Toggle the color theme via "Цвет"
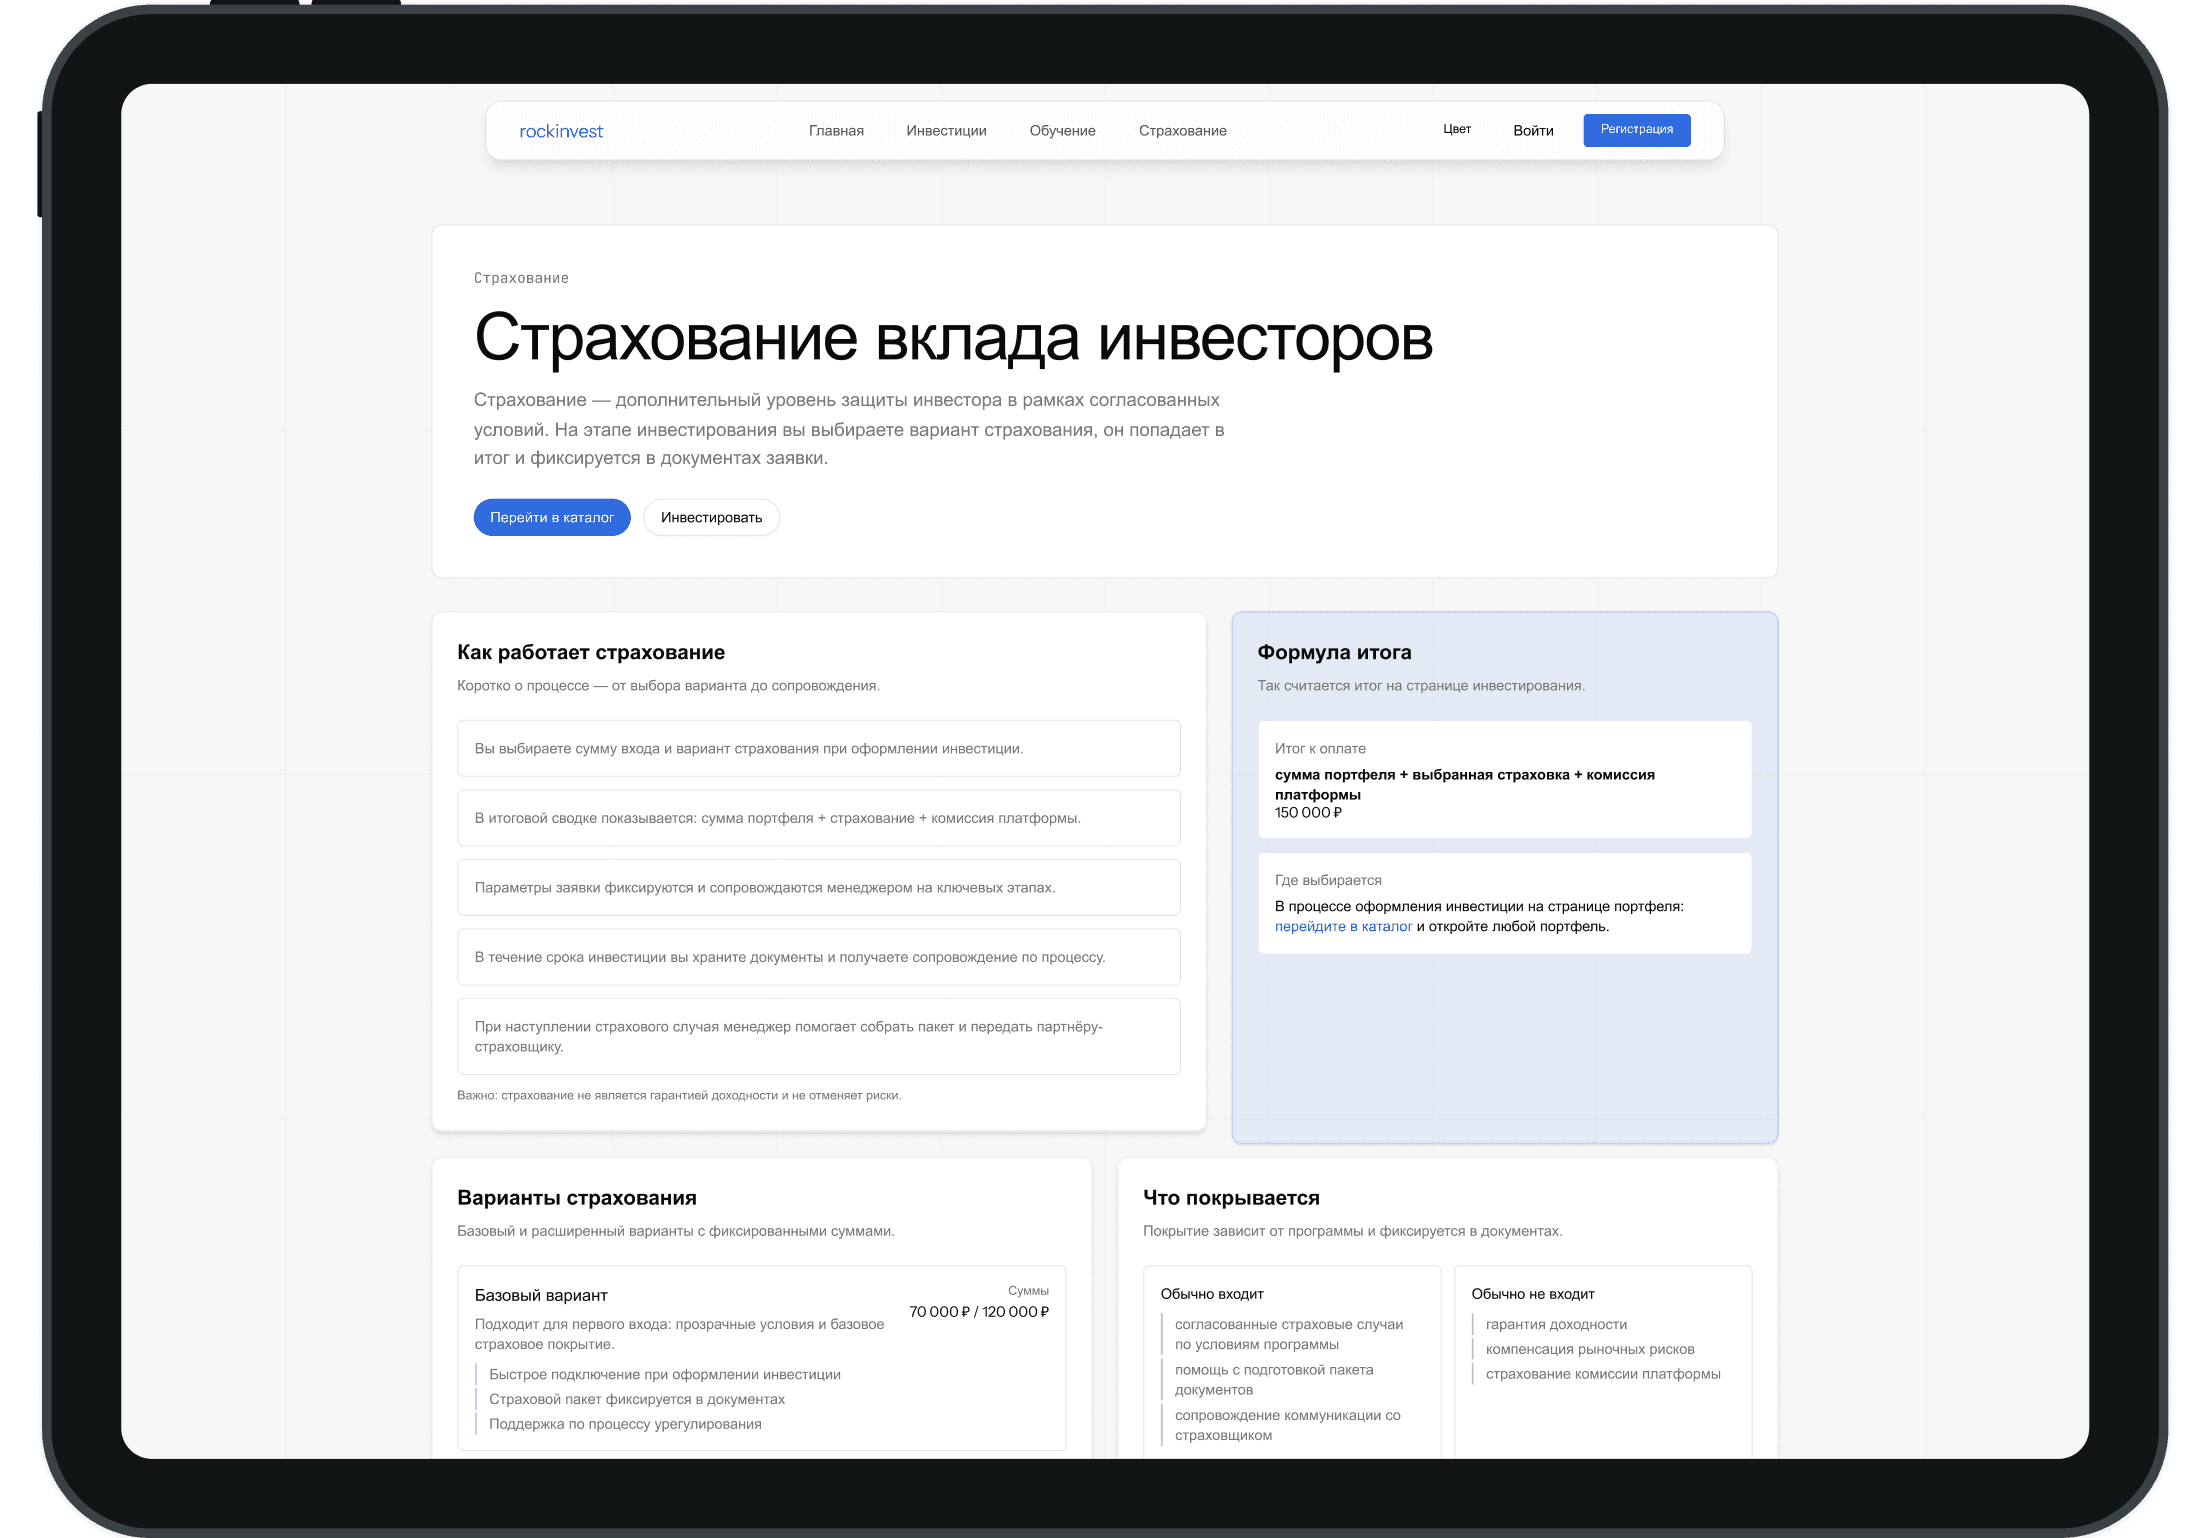This screenshot has width=2204, height=1538. click(x=1457, y=129)
